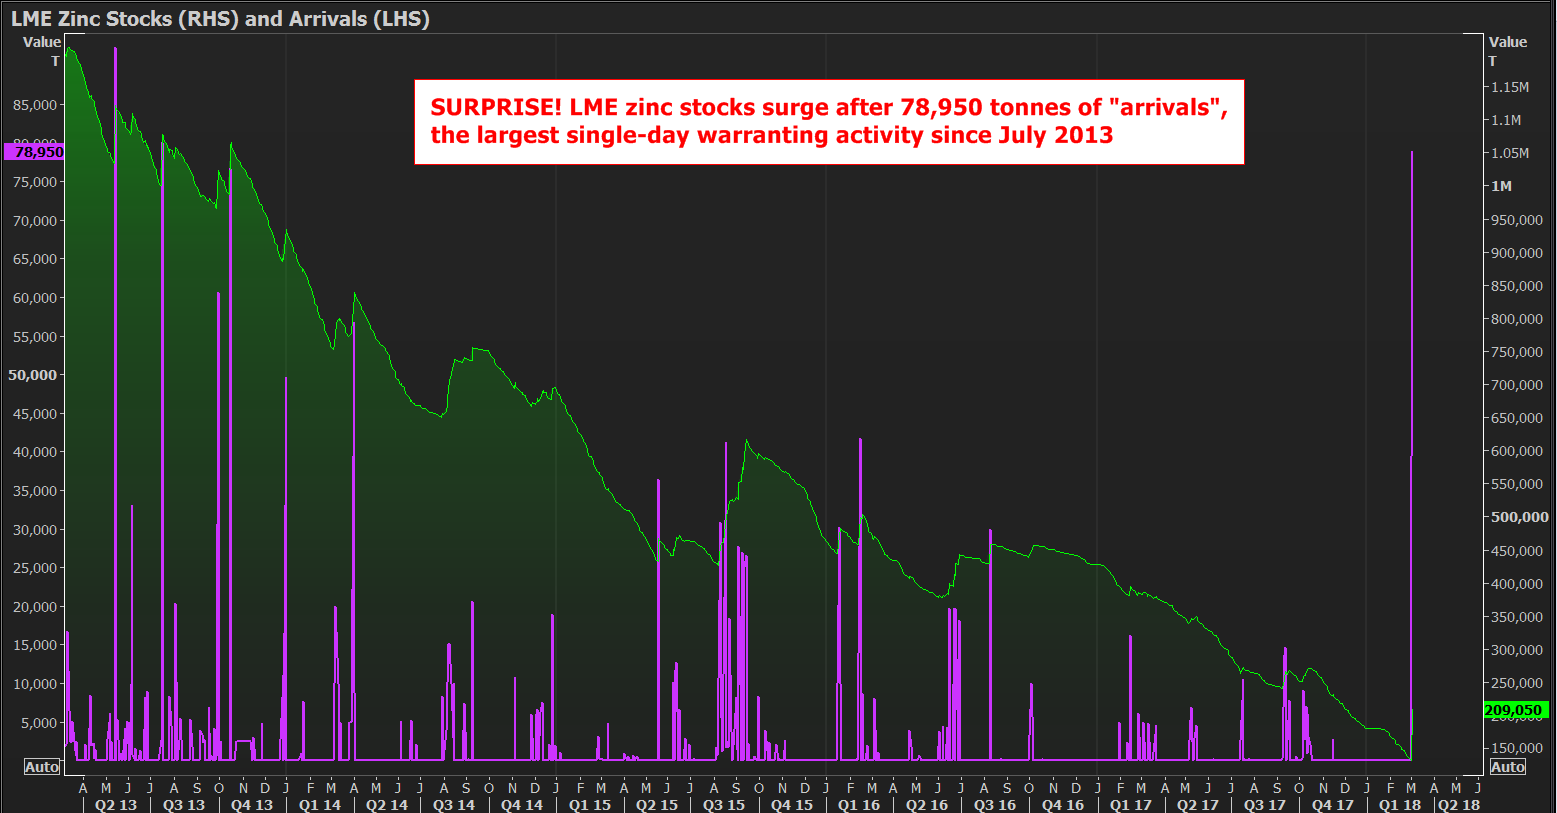
Task: Click the bold 1M right axis label
Action: tap(1501, 186)
